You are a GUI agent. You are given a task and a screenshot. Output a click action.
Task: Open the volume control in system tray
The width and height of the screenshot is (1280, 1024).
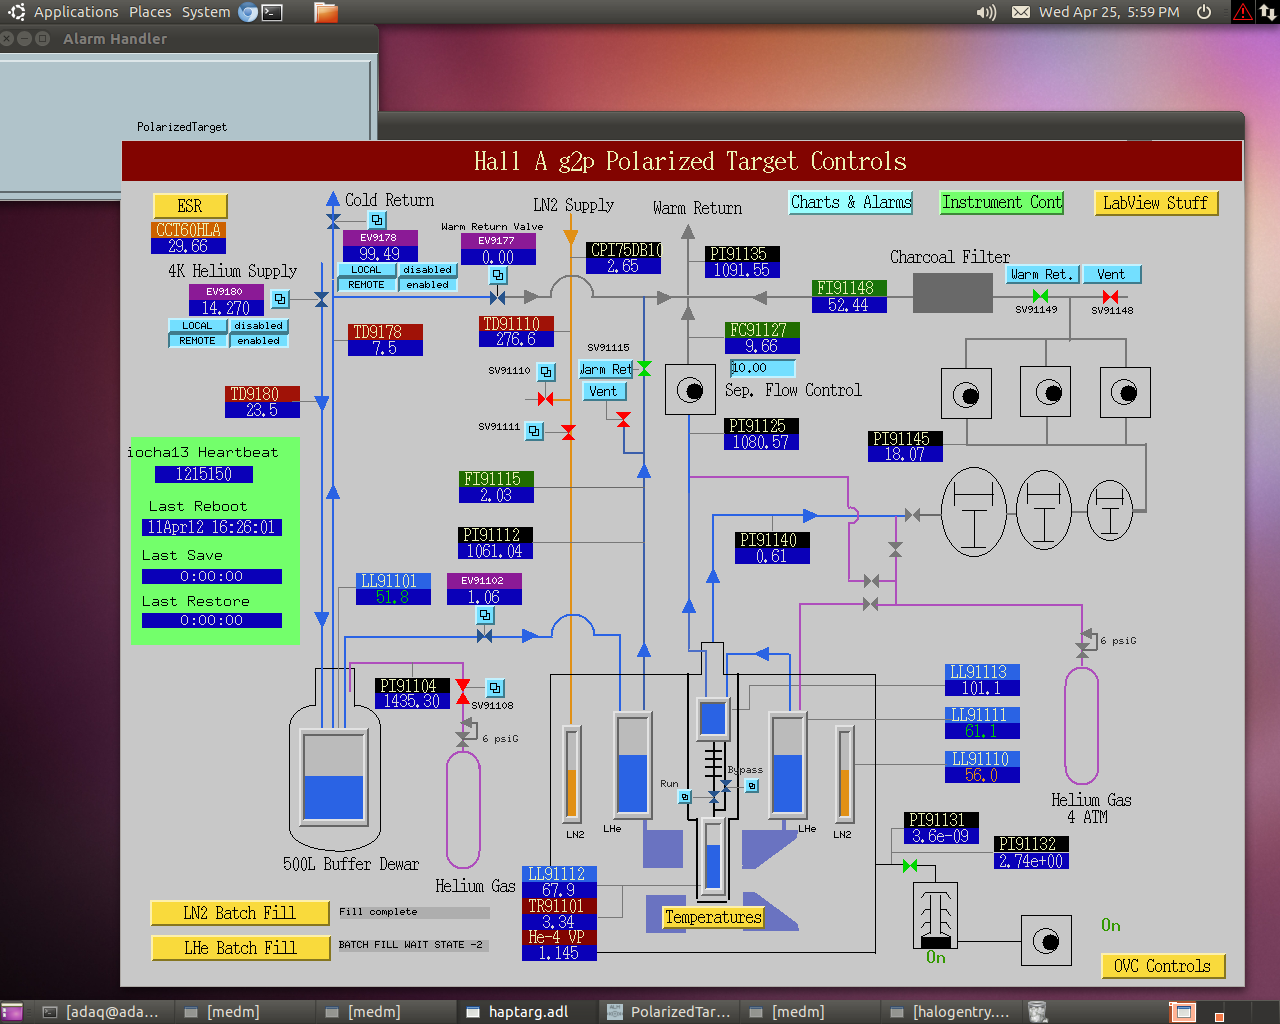[987, 12]
